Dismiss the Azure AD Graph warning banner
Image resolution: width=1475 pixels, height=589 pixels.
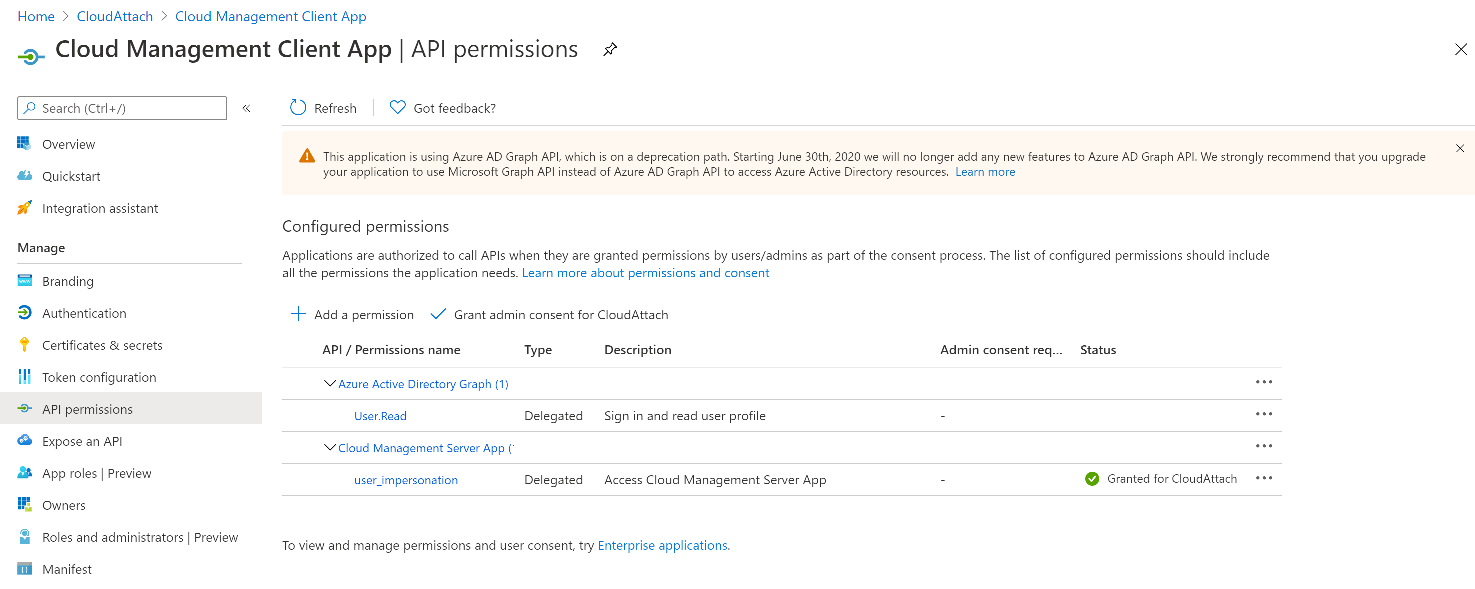click(x=1460, y=148)
